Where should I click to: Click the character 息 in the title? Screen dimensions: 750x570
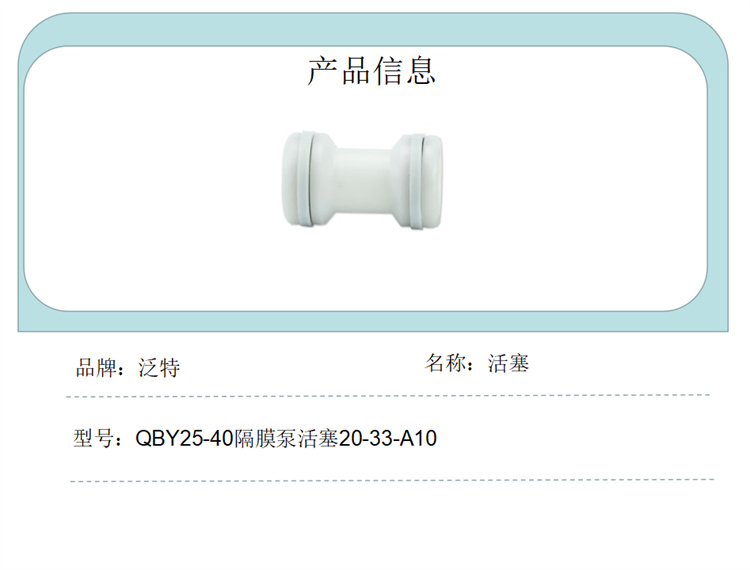[x=420, y=71]
